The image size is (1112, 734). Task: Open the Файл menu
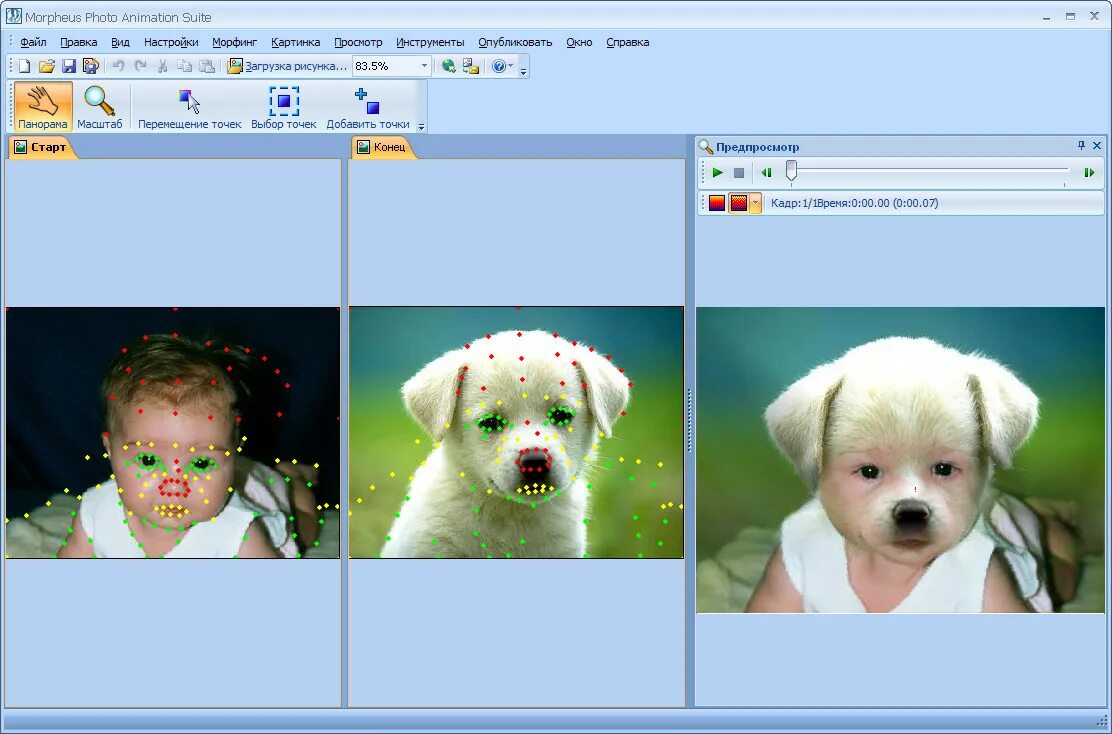click(33, 42)
